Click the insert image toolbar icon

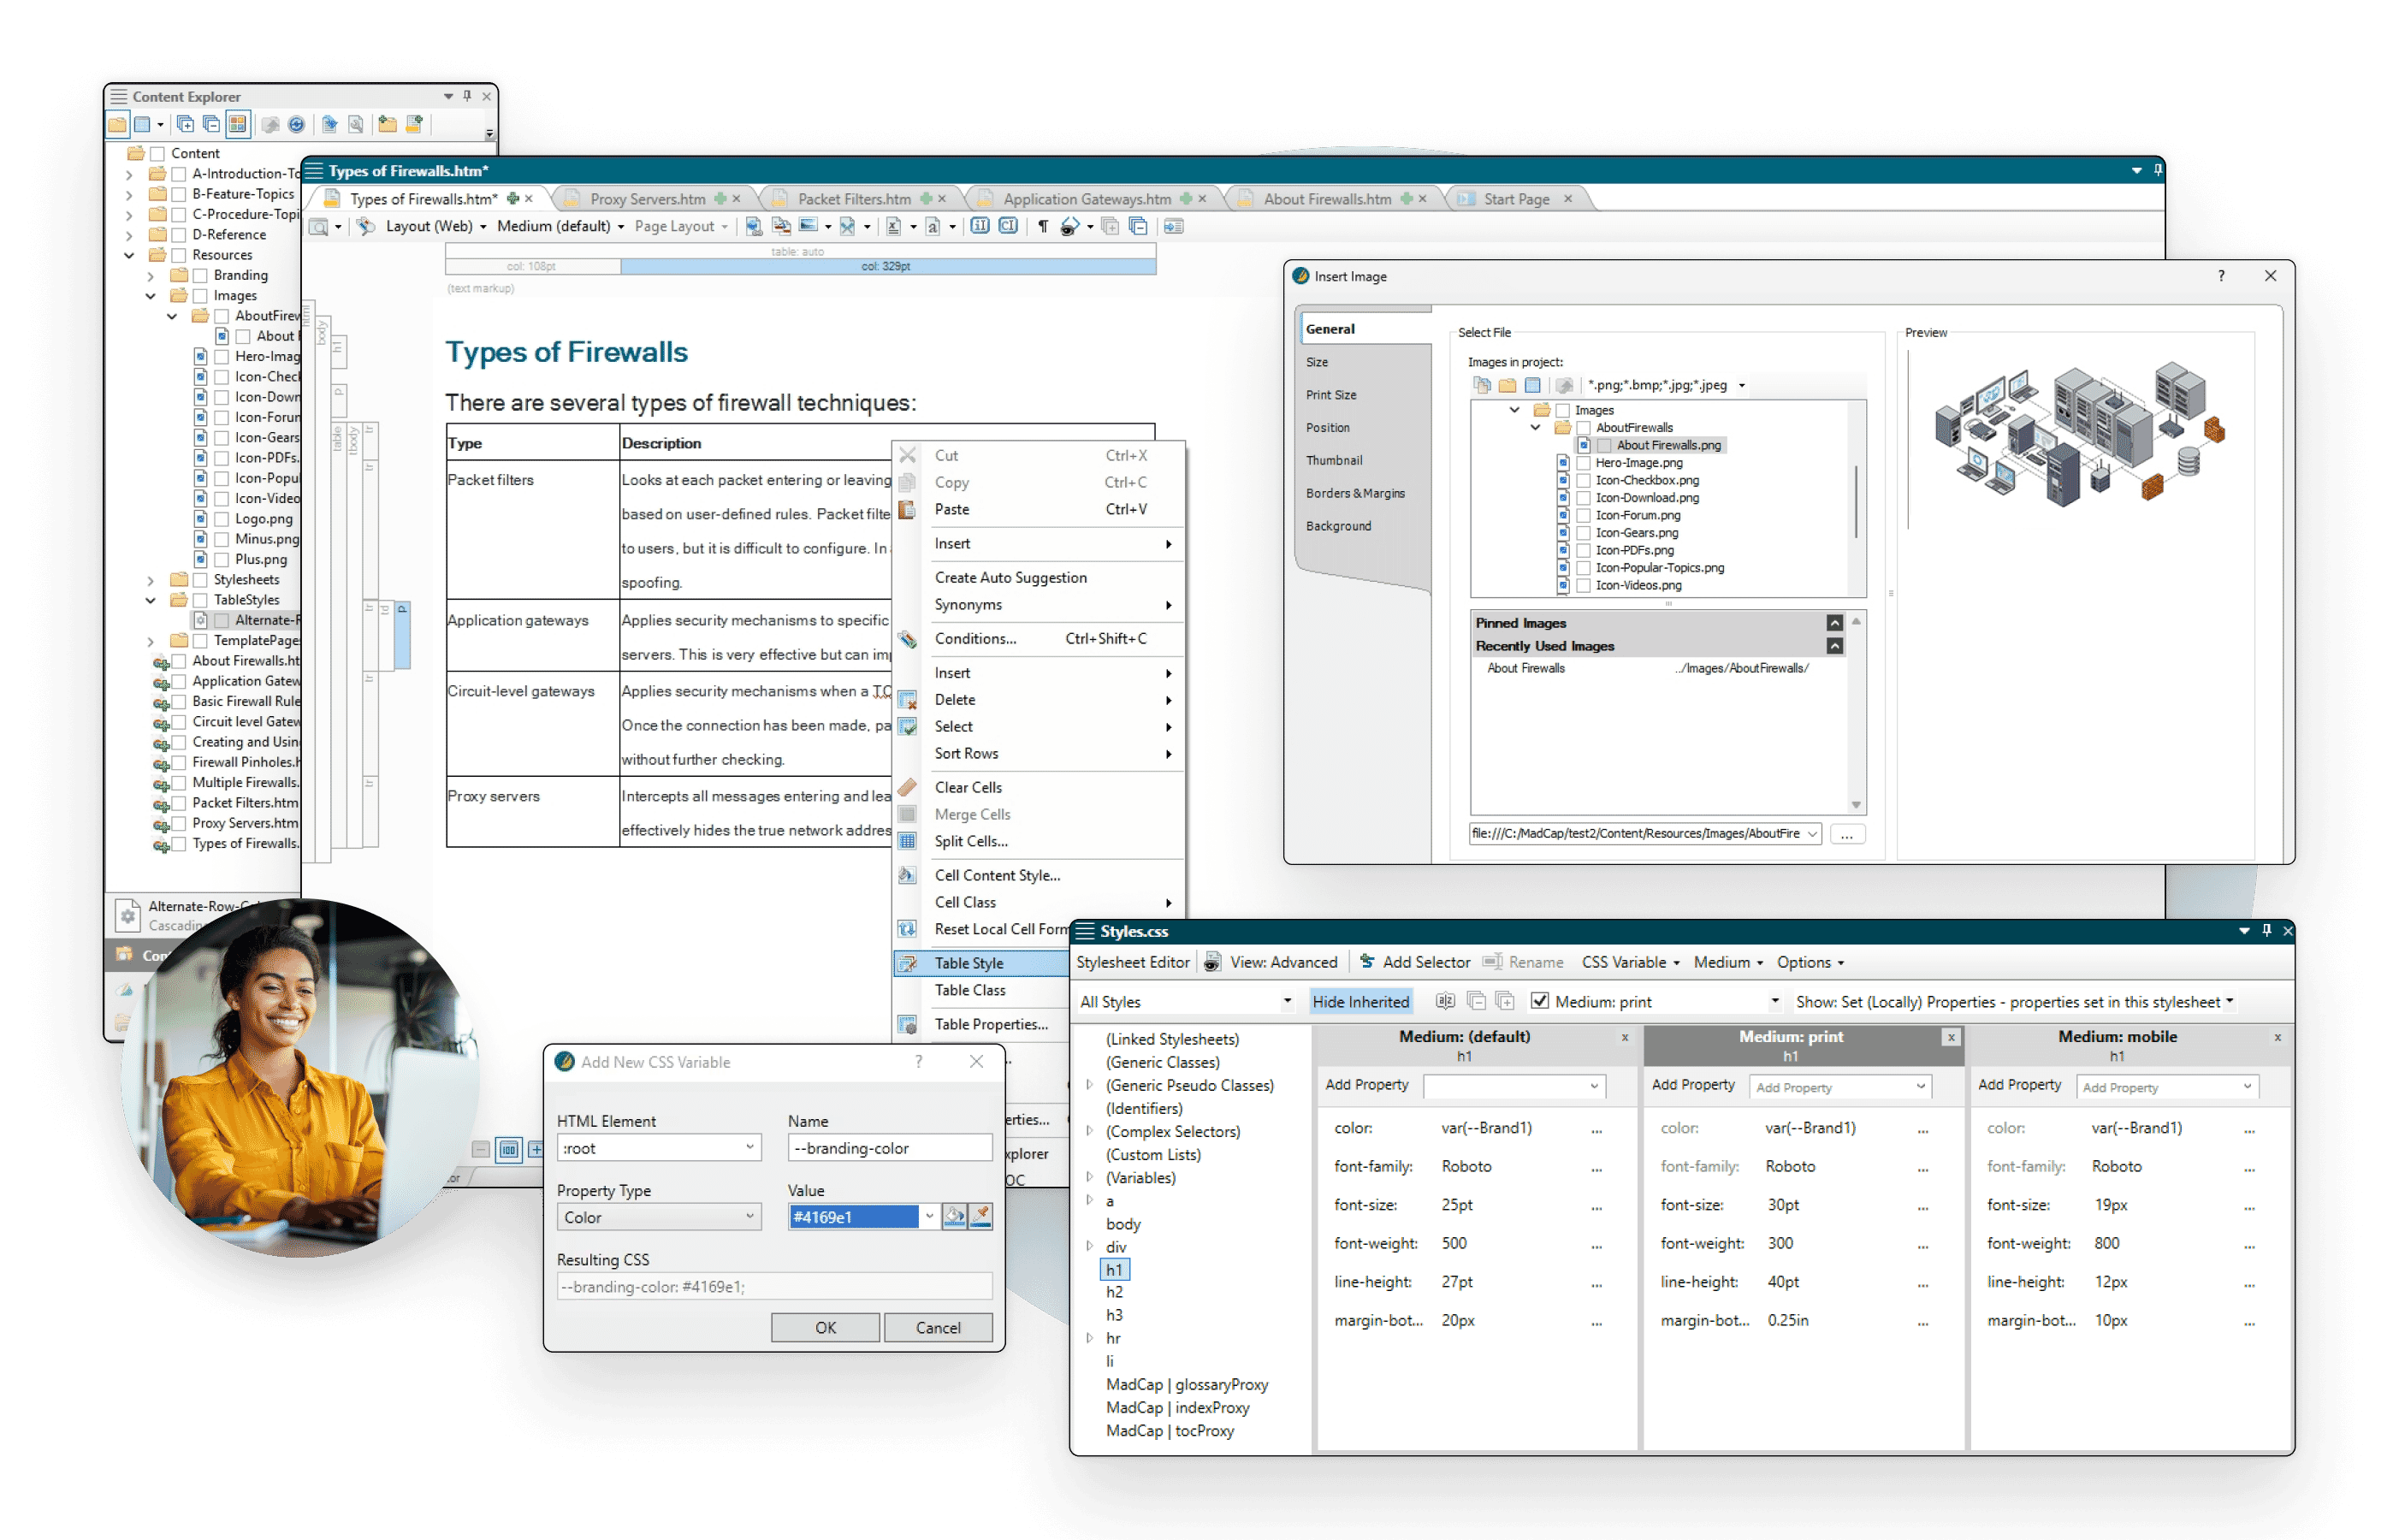[808, 226]
